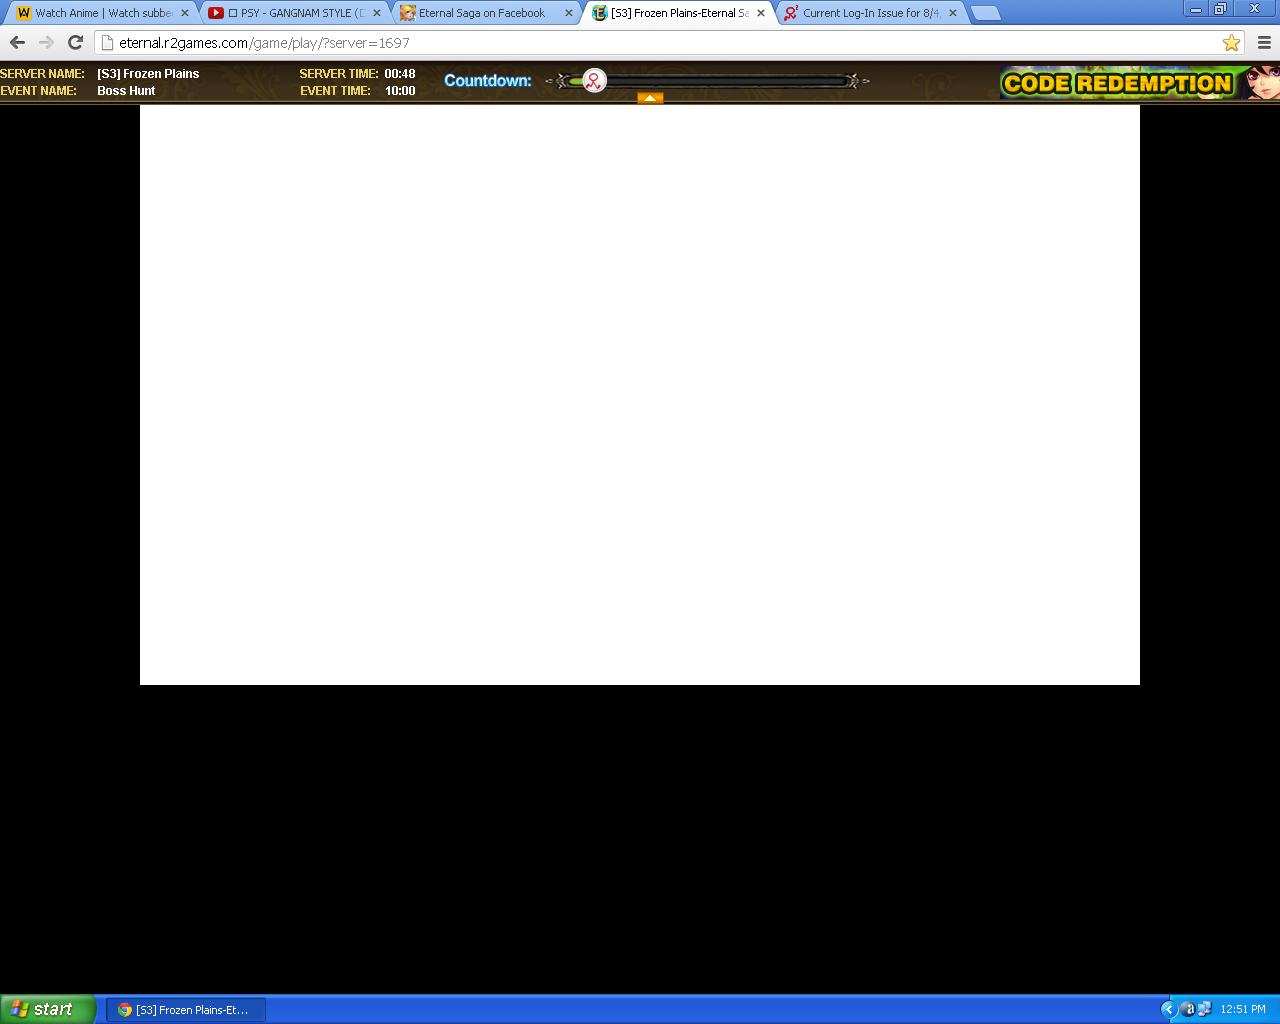The image size is (1280, 1024).
Task: Click the white game loading area
Action: (640, 395)
